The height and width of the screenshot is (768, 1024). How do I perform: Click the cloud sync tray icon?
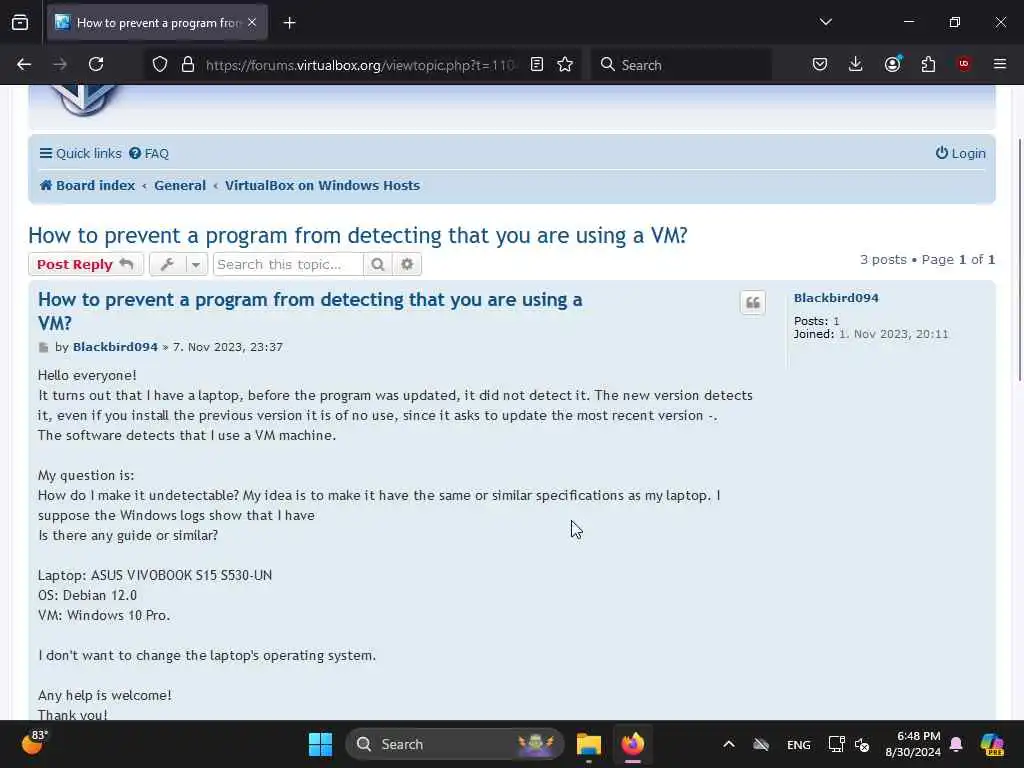coord(761,744)
